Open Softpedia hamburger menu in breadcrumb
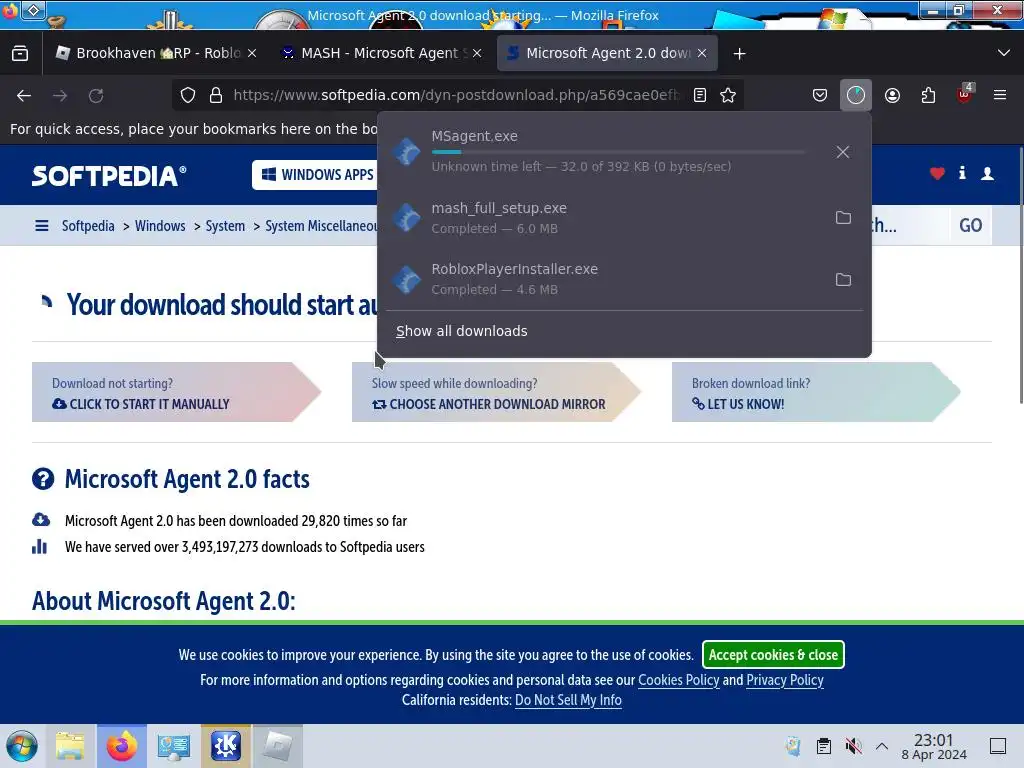Image resolution: width=1024 pixels, height=768 pixels. click(x=42, y=226)
